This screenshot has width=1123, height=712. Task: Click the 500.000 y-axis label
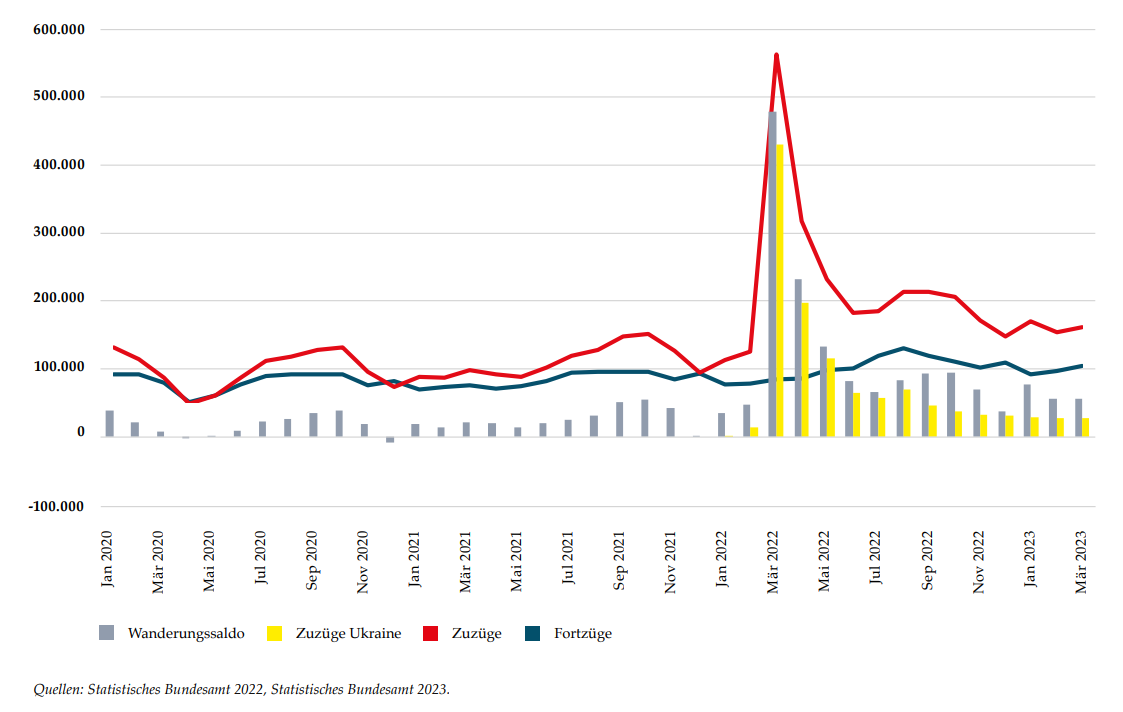point(59,96)
